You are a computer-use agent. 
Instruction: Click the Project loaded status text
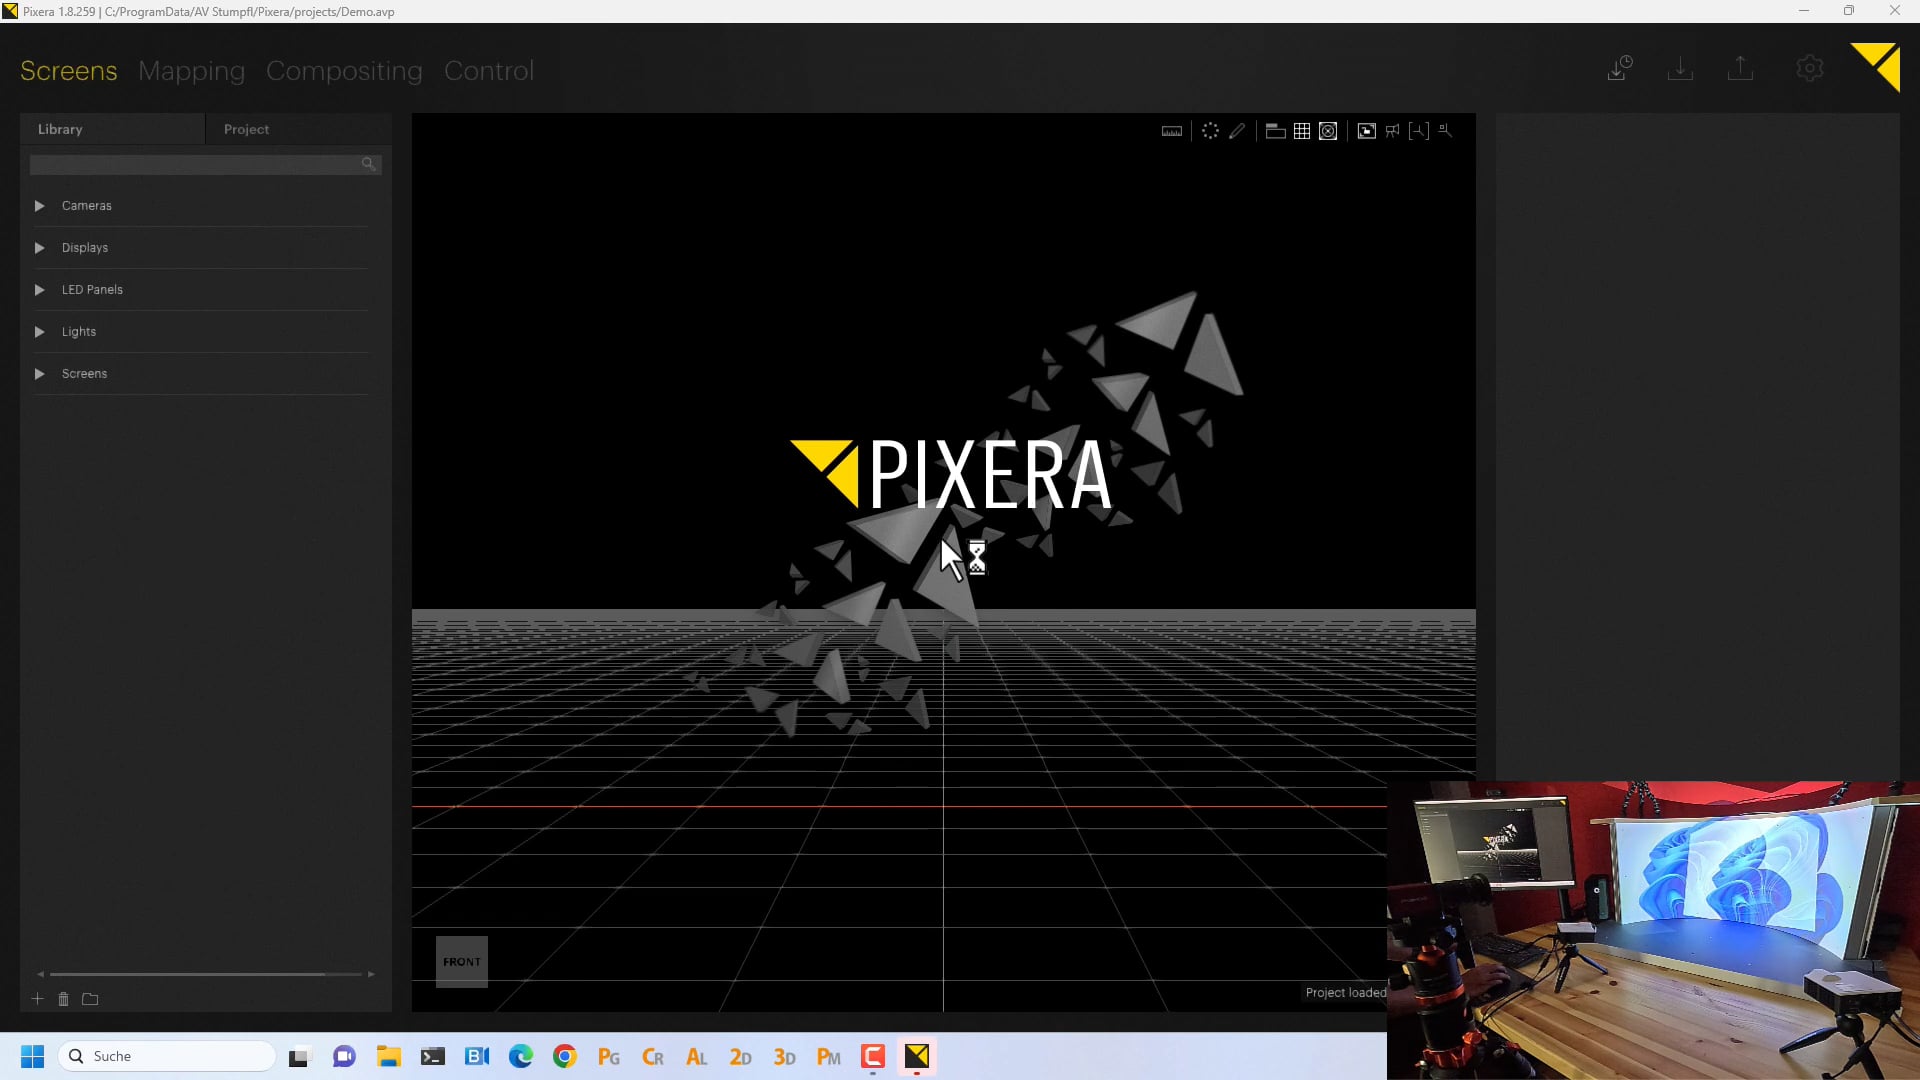click(1345, 993)
